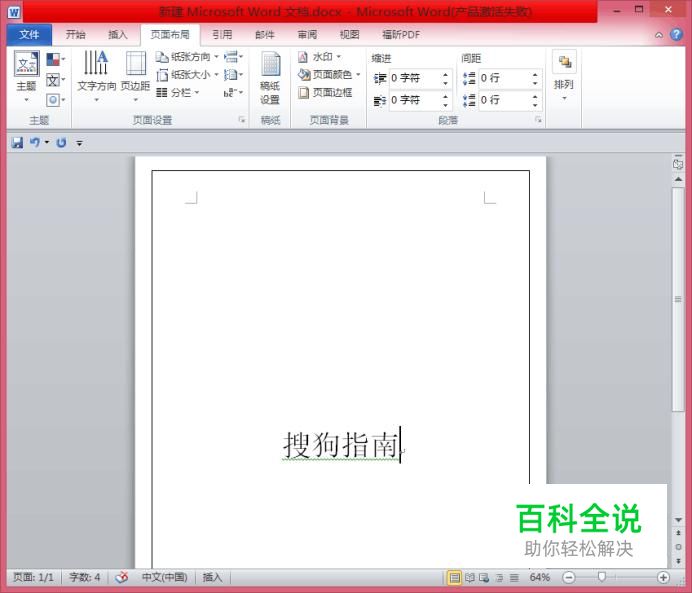Click the proofing errors icon in status bar
This screenshot has height=593, width=692.
click(121, 577)
